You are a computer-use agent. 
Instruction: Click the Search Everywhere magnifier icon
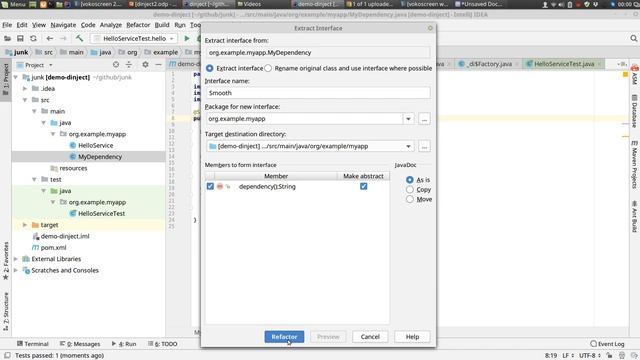coord(633,38)
